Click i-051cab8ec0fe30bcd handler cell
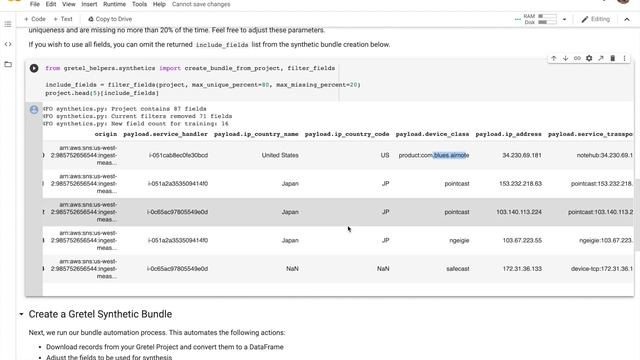This screenshot has height=360, width=640. point(178,155)
